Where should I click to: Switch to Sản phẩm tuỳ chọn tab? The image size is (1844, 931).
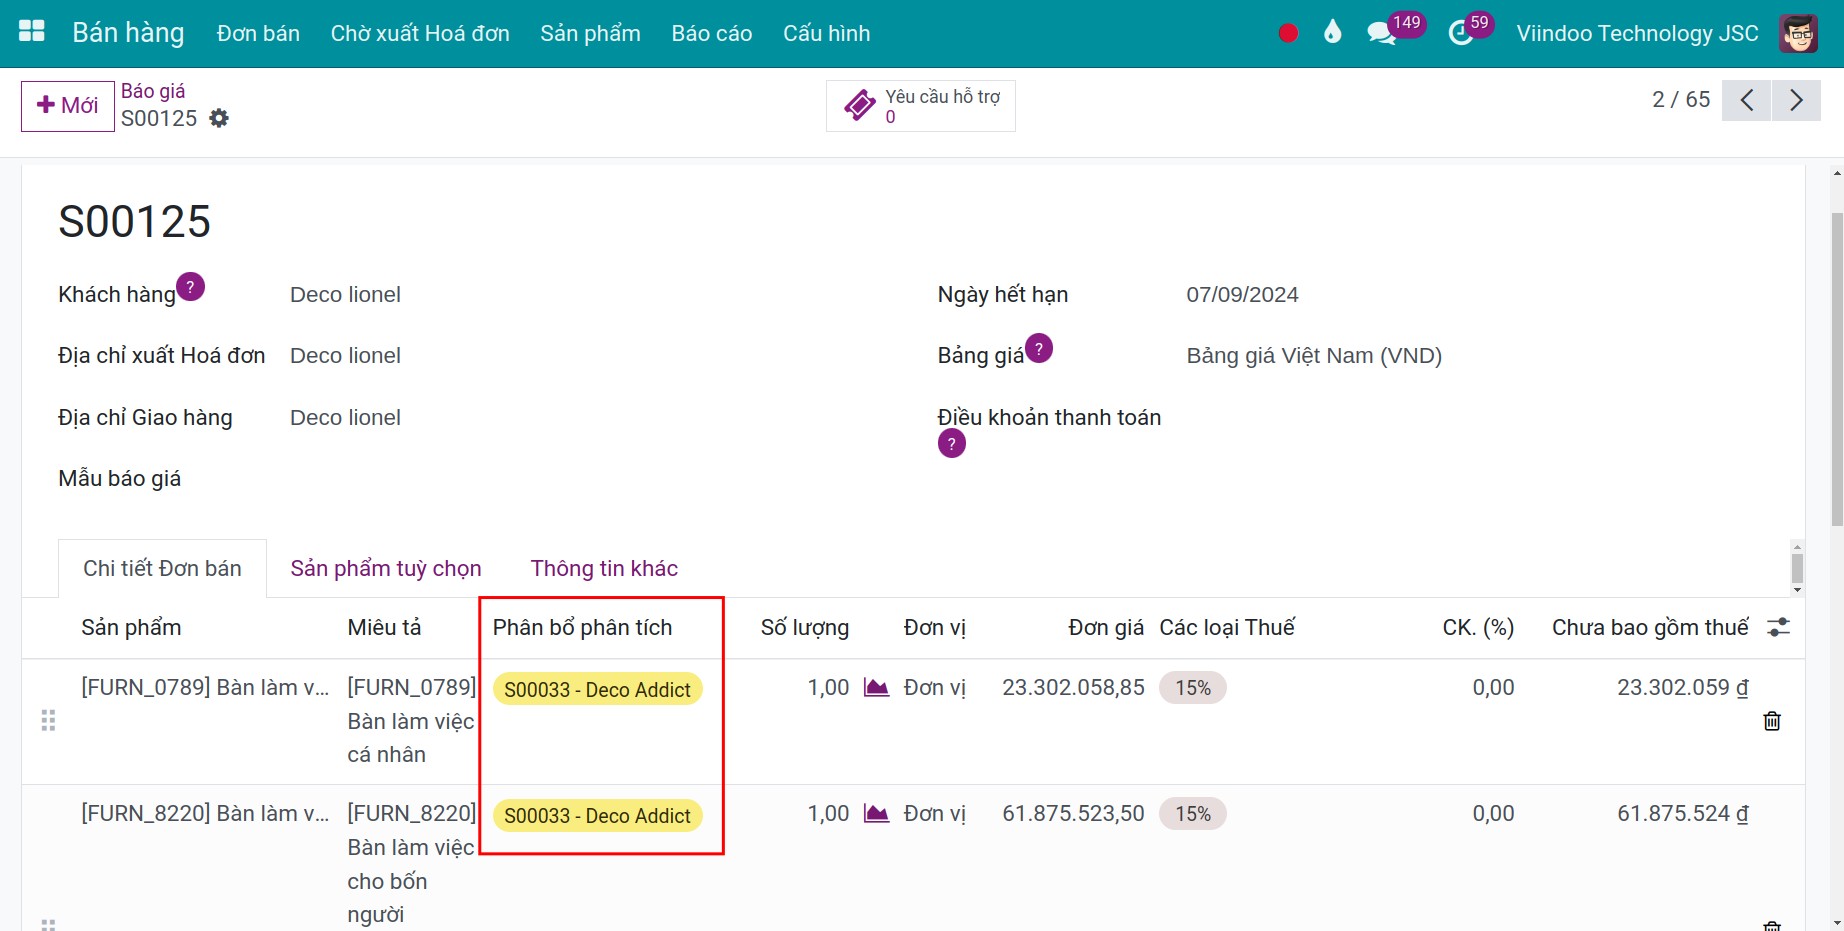coord(386,568)
